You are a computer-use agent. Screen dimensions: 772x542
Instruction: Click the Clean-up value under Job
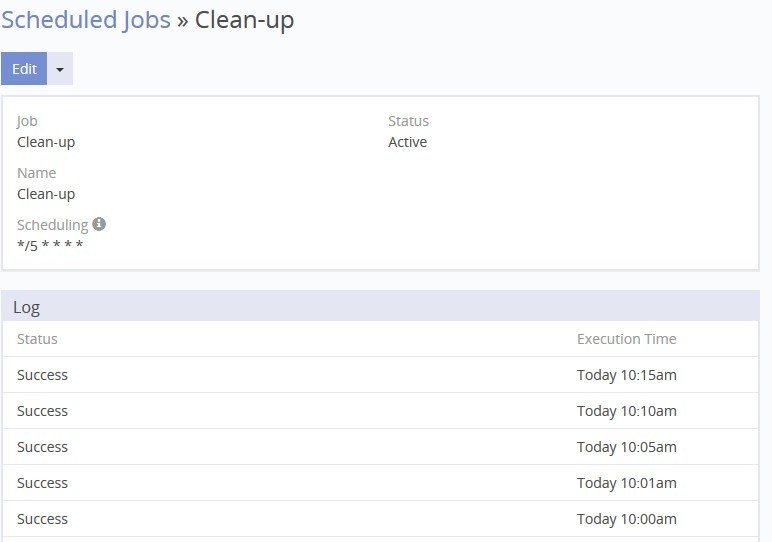pos(46,142)
